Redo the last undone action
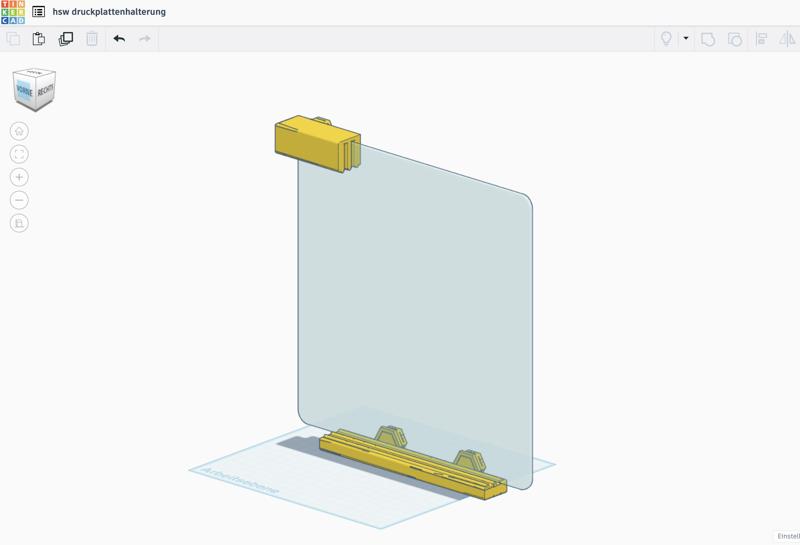 [x=145, y=39]
